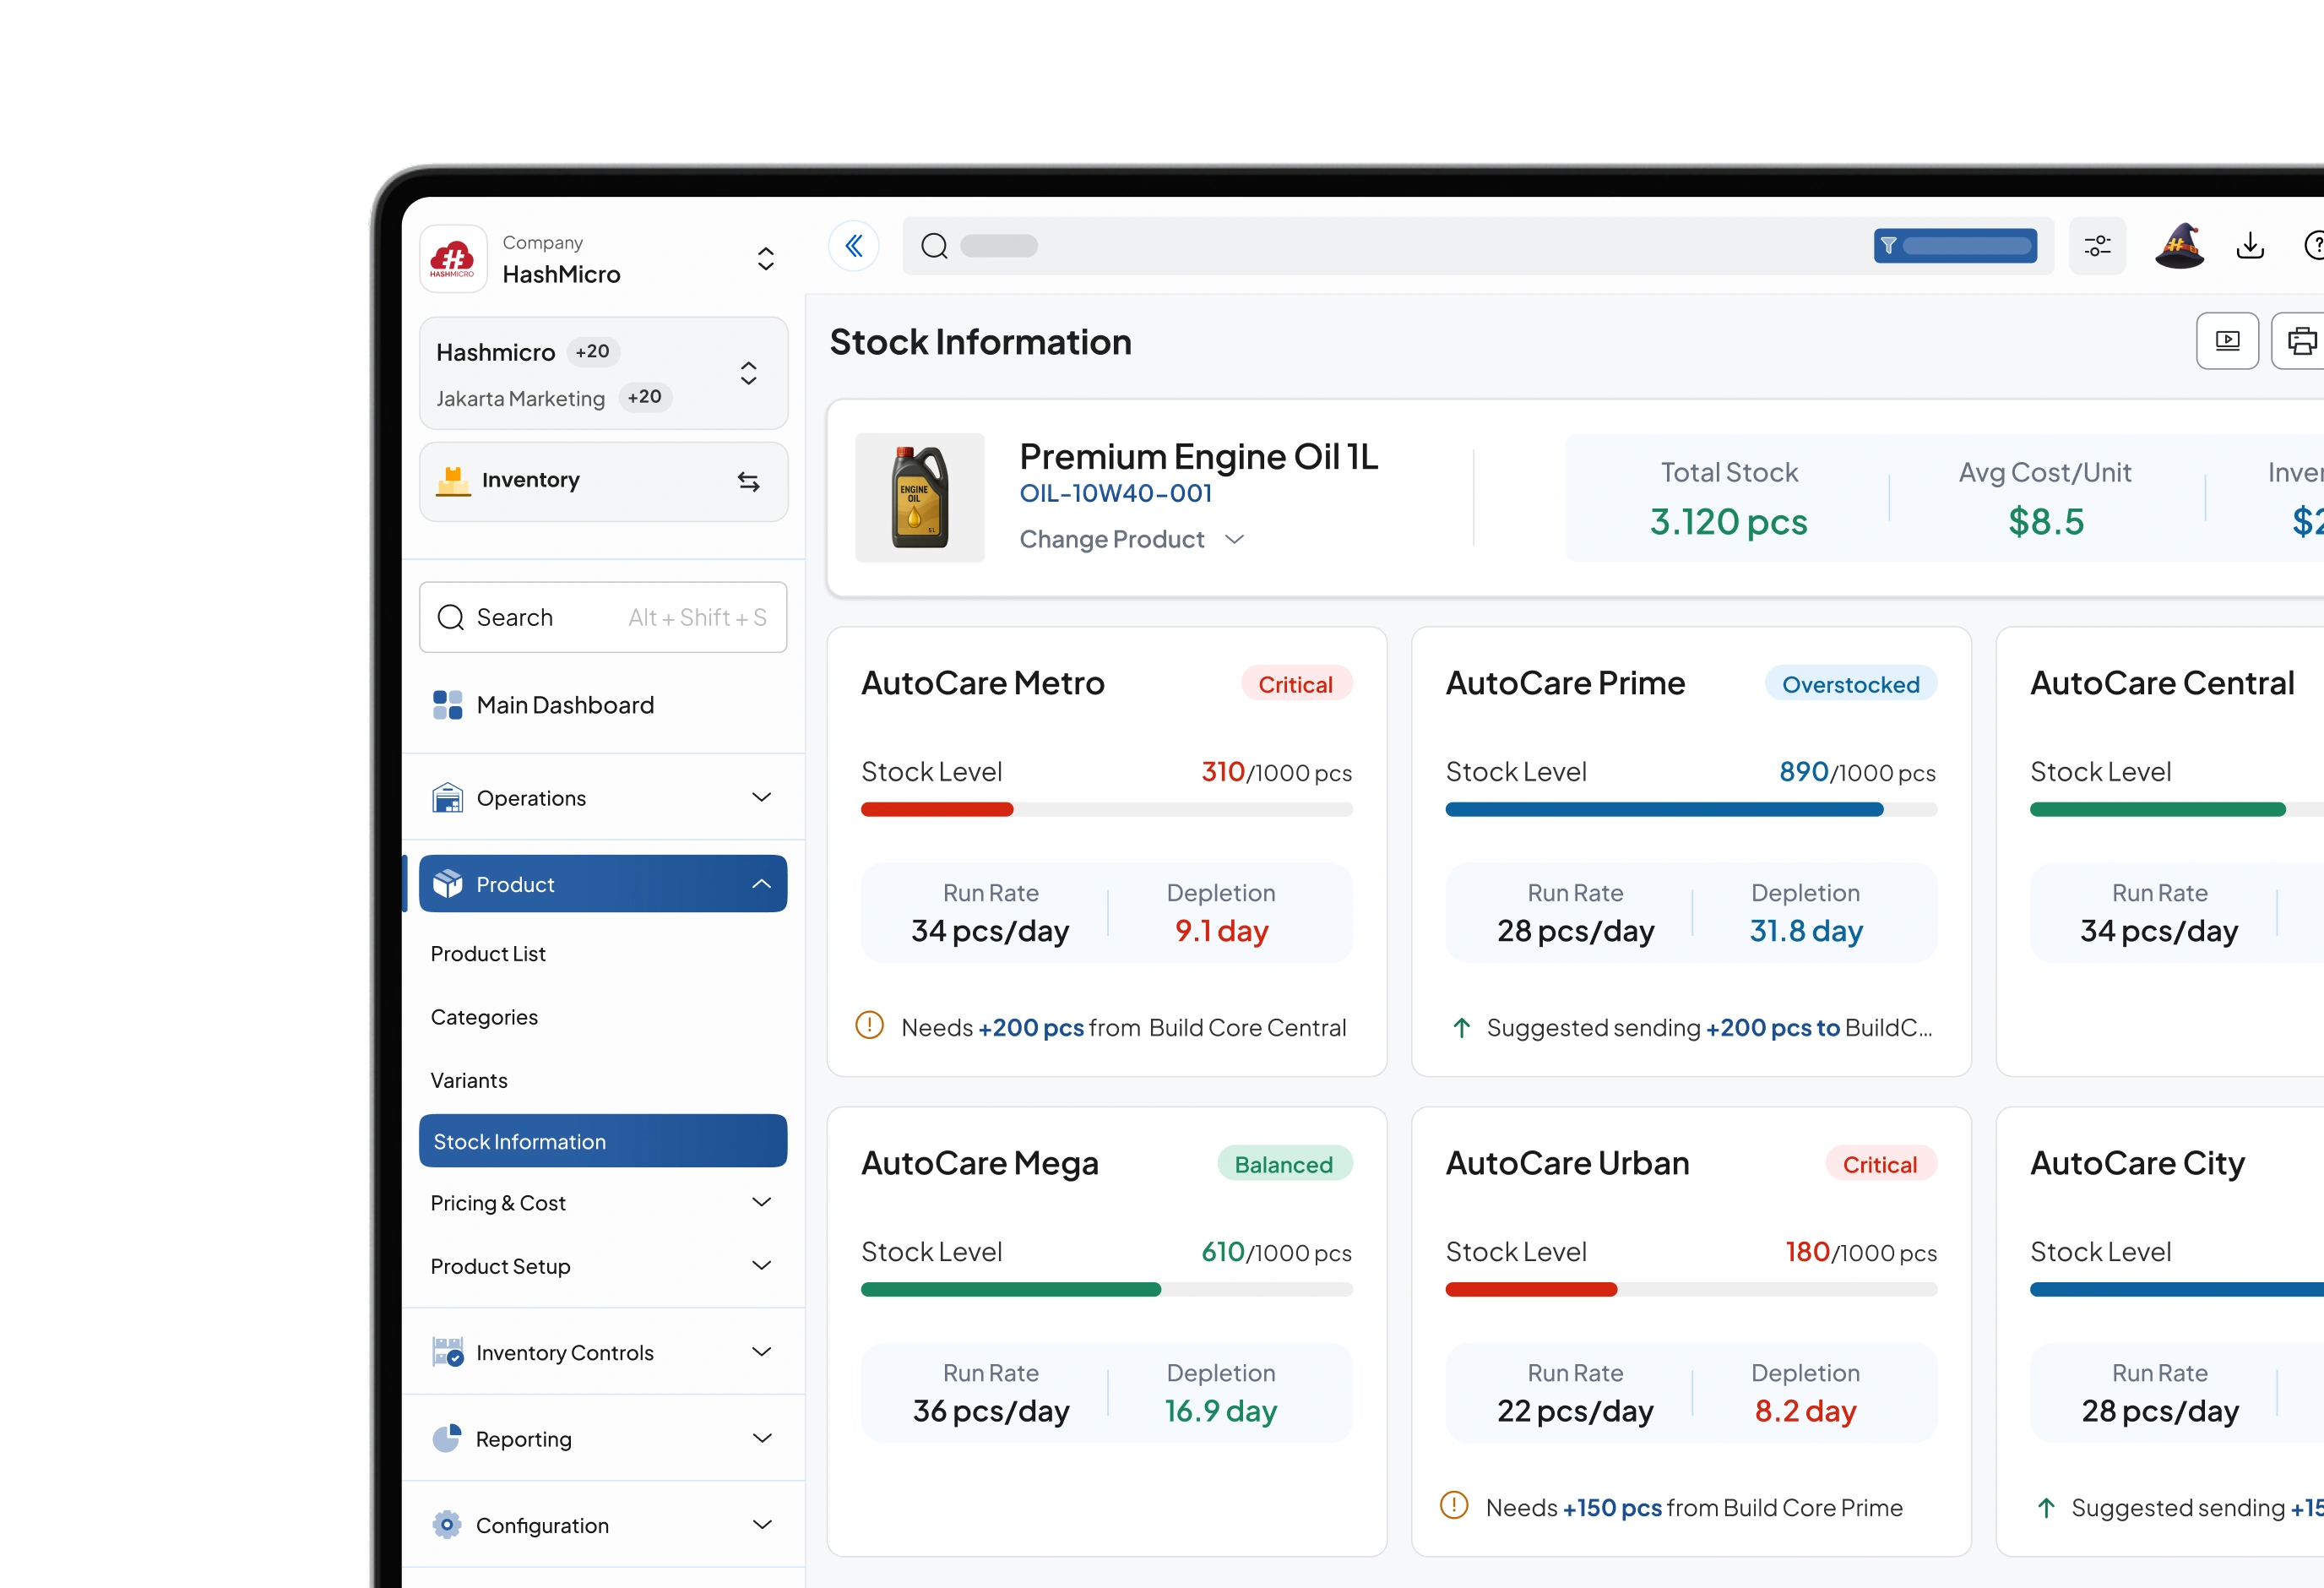Click +200 pcs link on AutoCare Metro
Viewport: 2324px width, 1588px height.
(x=1031, y=1028)
